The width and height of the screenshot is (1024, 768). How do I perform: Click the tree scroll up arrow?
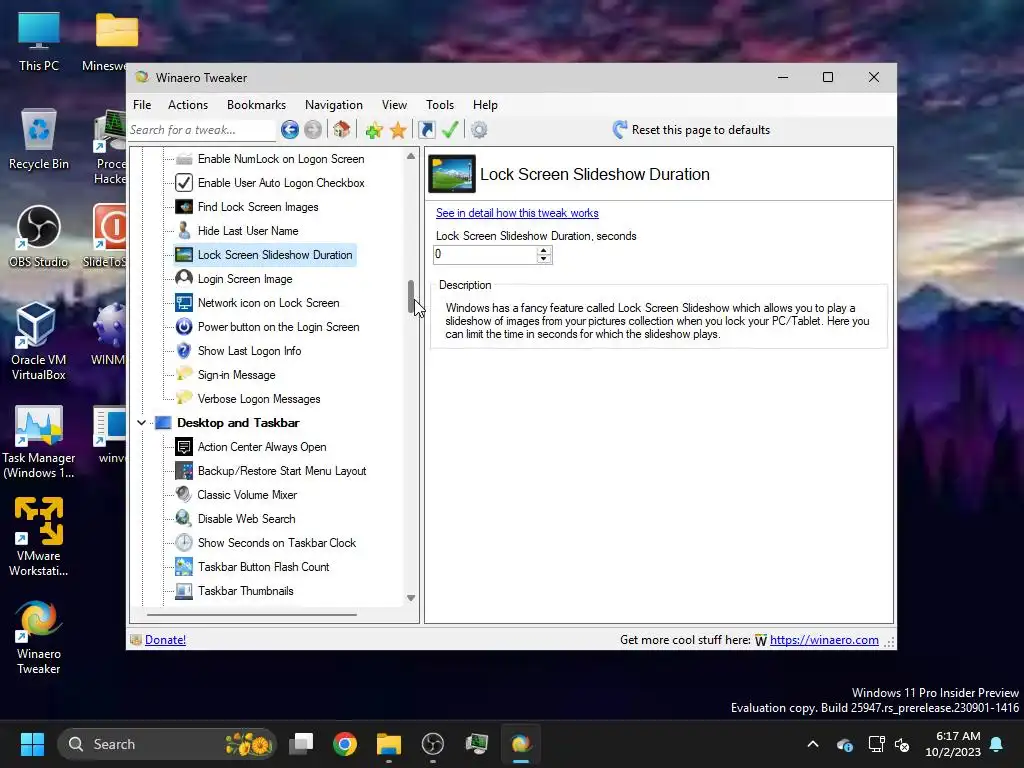point(411,156)
